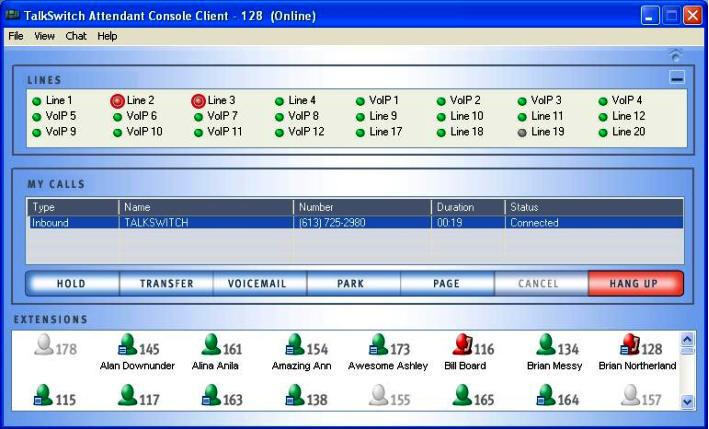Collapse the Lines panel
The width and height of the screenshot is (709, 429).
pos(677,78)
